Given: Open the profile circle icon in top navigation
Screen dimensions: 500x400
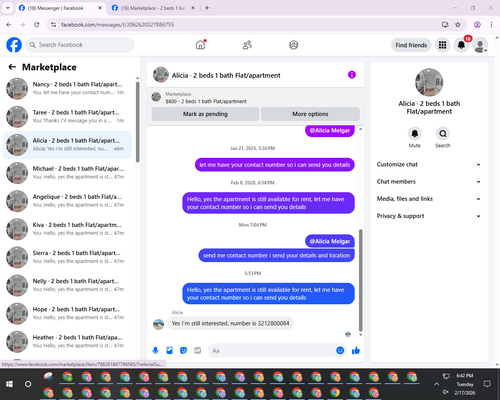Looking at the screenshot, I should (x=294, y=45).
